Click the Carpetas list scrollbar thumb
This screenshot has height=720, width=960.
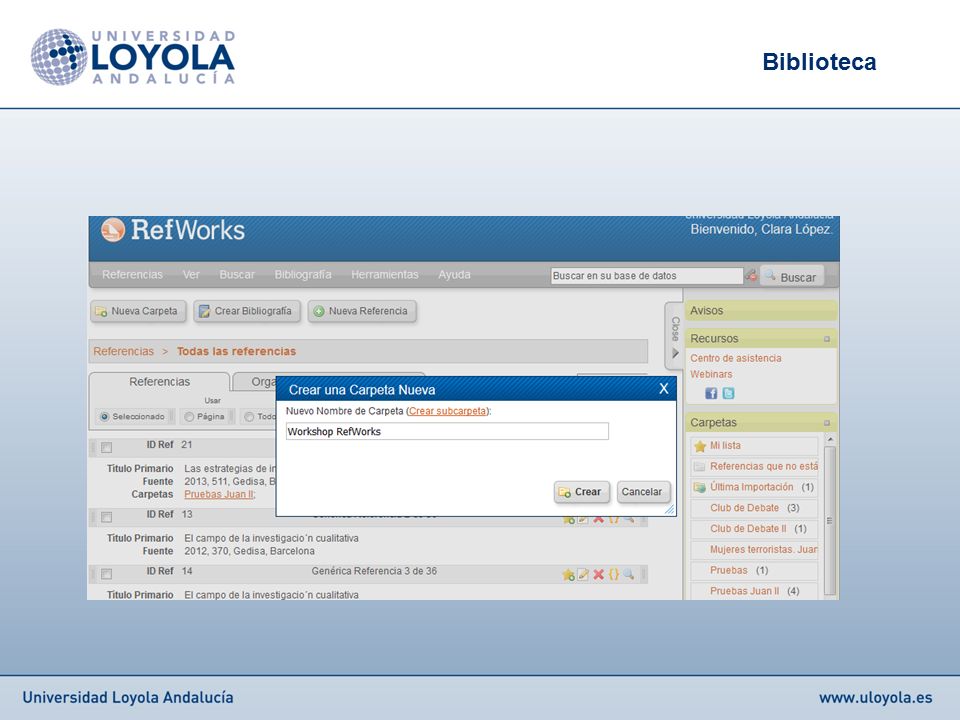click(x=830, y=520)
